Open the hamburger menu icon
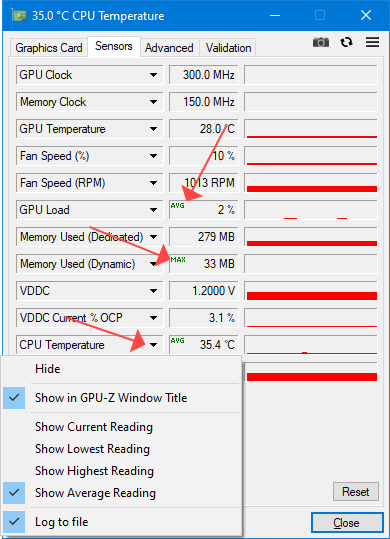This screenshot has height=539, width=390. pos(372,42)
